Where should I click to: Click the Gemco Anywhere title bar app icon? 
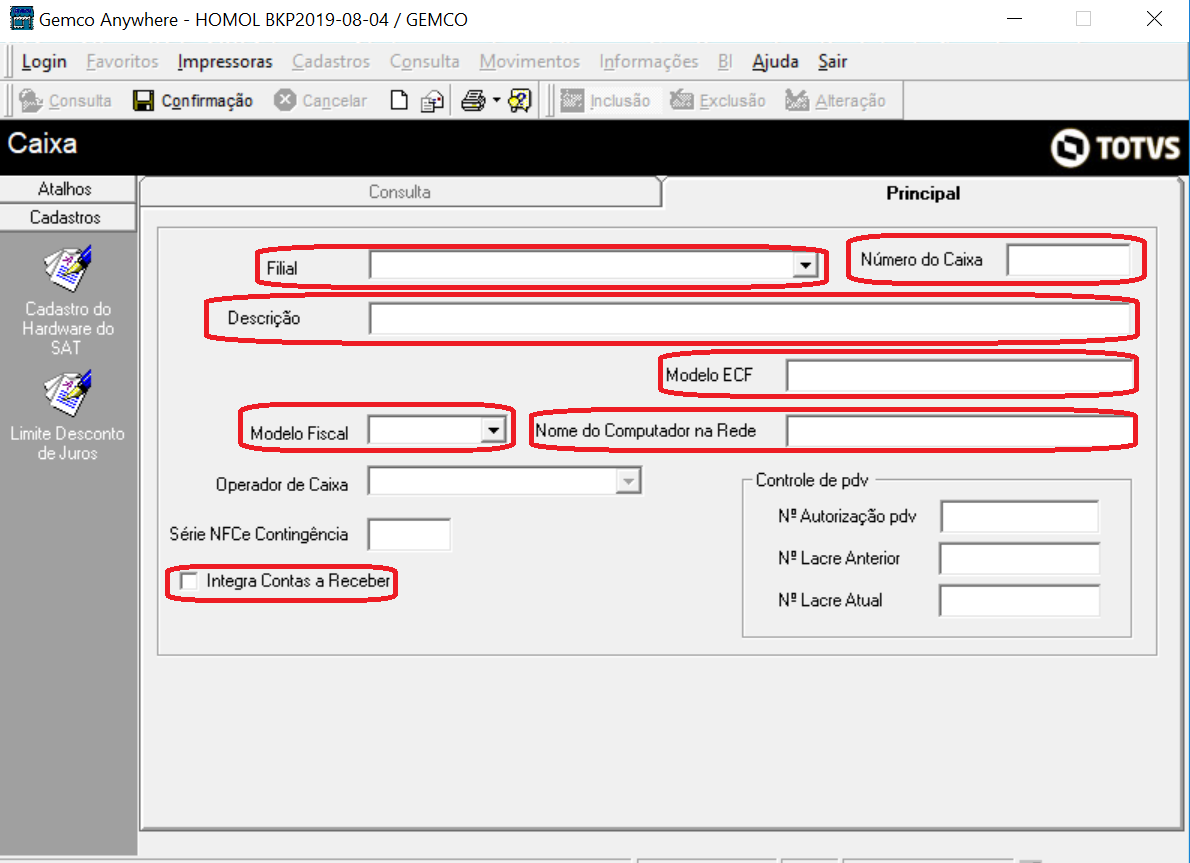tap(21, 18)
